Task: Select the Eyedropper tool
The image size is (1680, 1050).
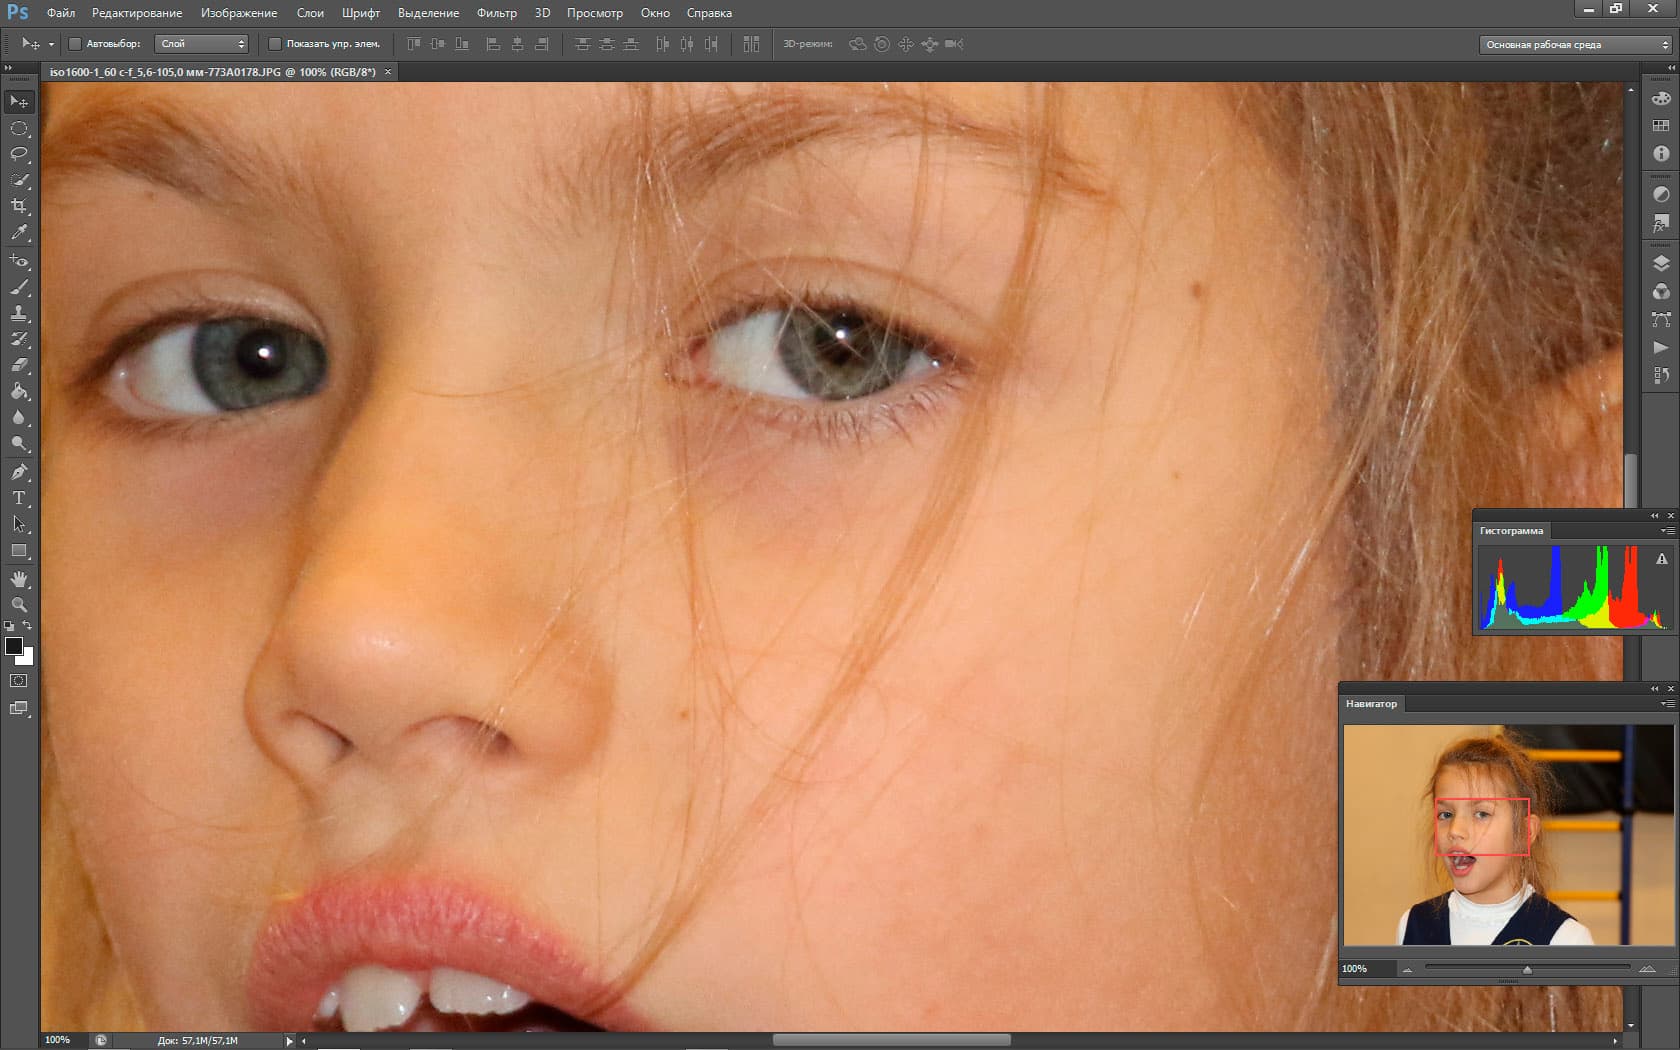Action: click(x=19, y=232)
